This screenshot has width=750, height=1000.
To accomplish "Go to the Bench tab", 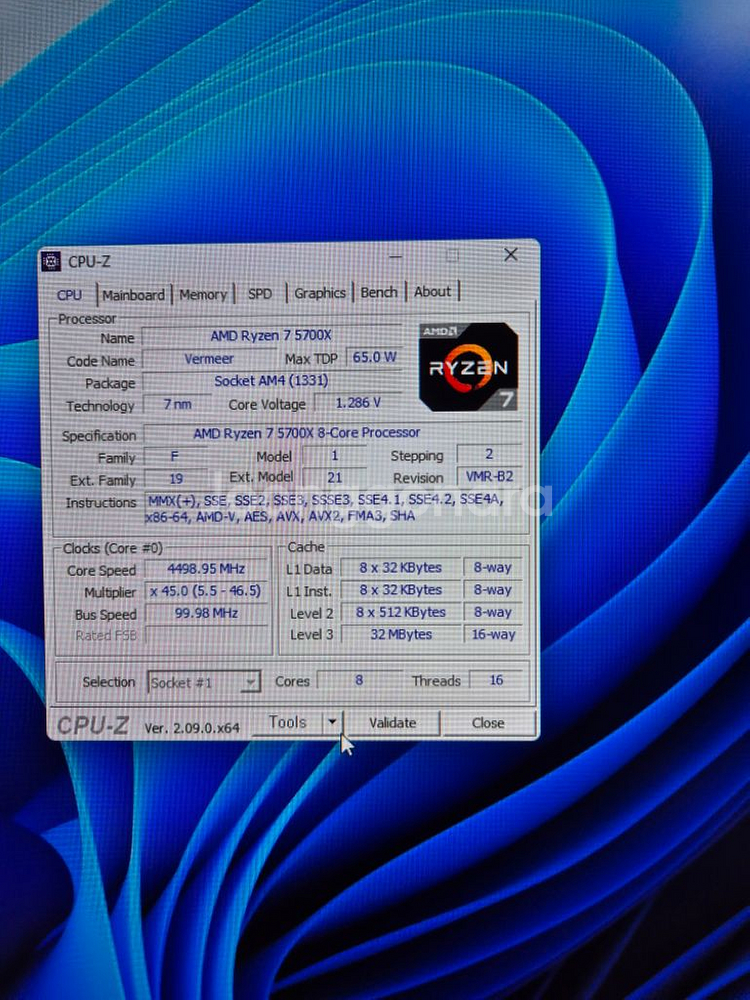I will click(x=379, y=292).
